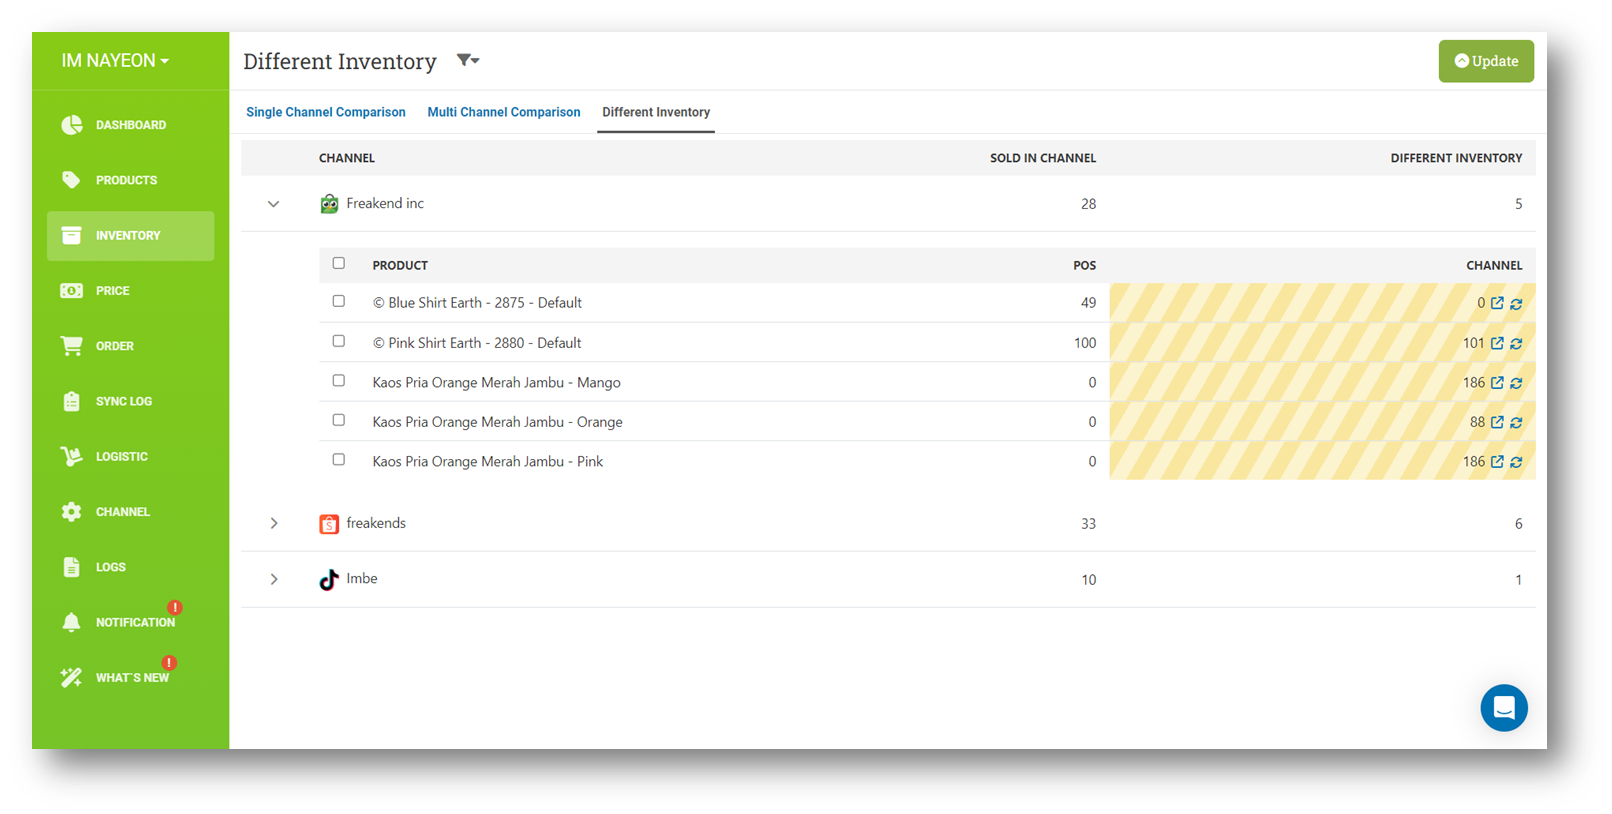Click Kaos Pria Orange Merah Jambu - Orange

tap(497, 422)
